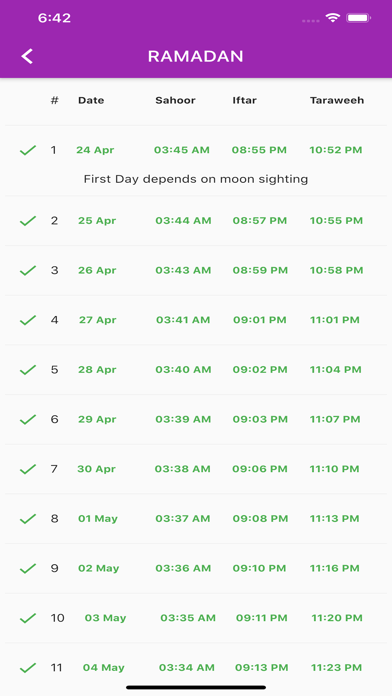Select Taraweeh time 11:01 PM
This screenshot has width=392, height=696.
(x=335, y=320)
